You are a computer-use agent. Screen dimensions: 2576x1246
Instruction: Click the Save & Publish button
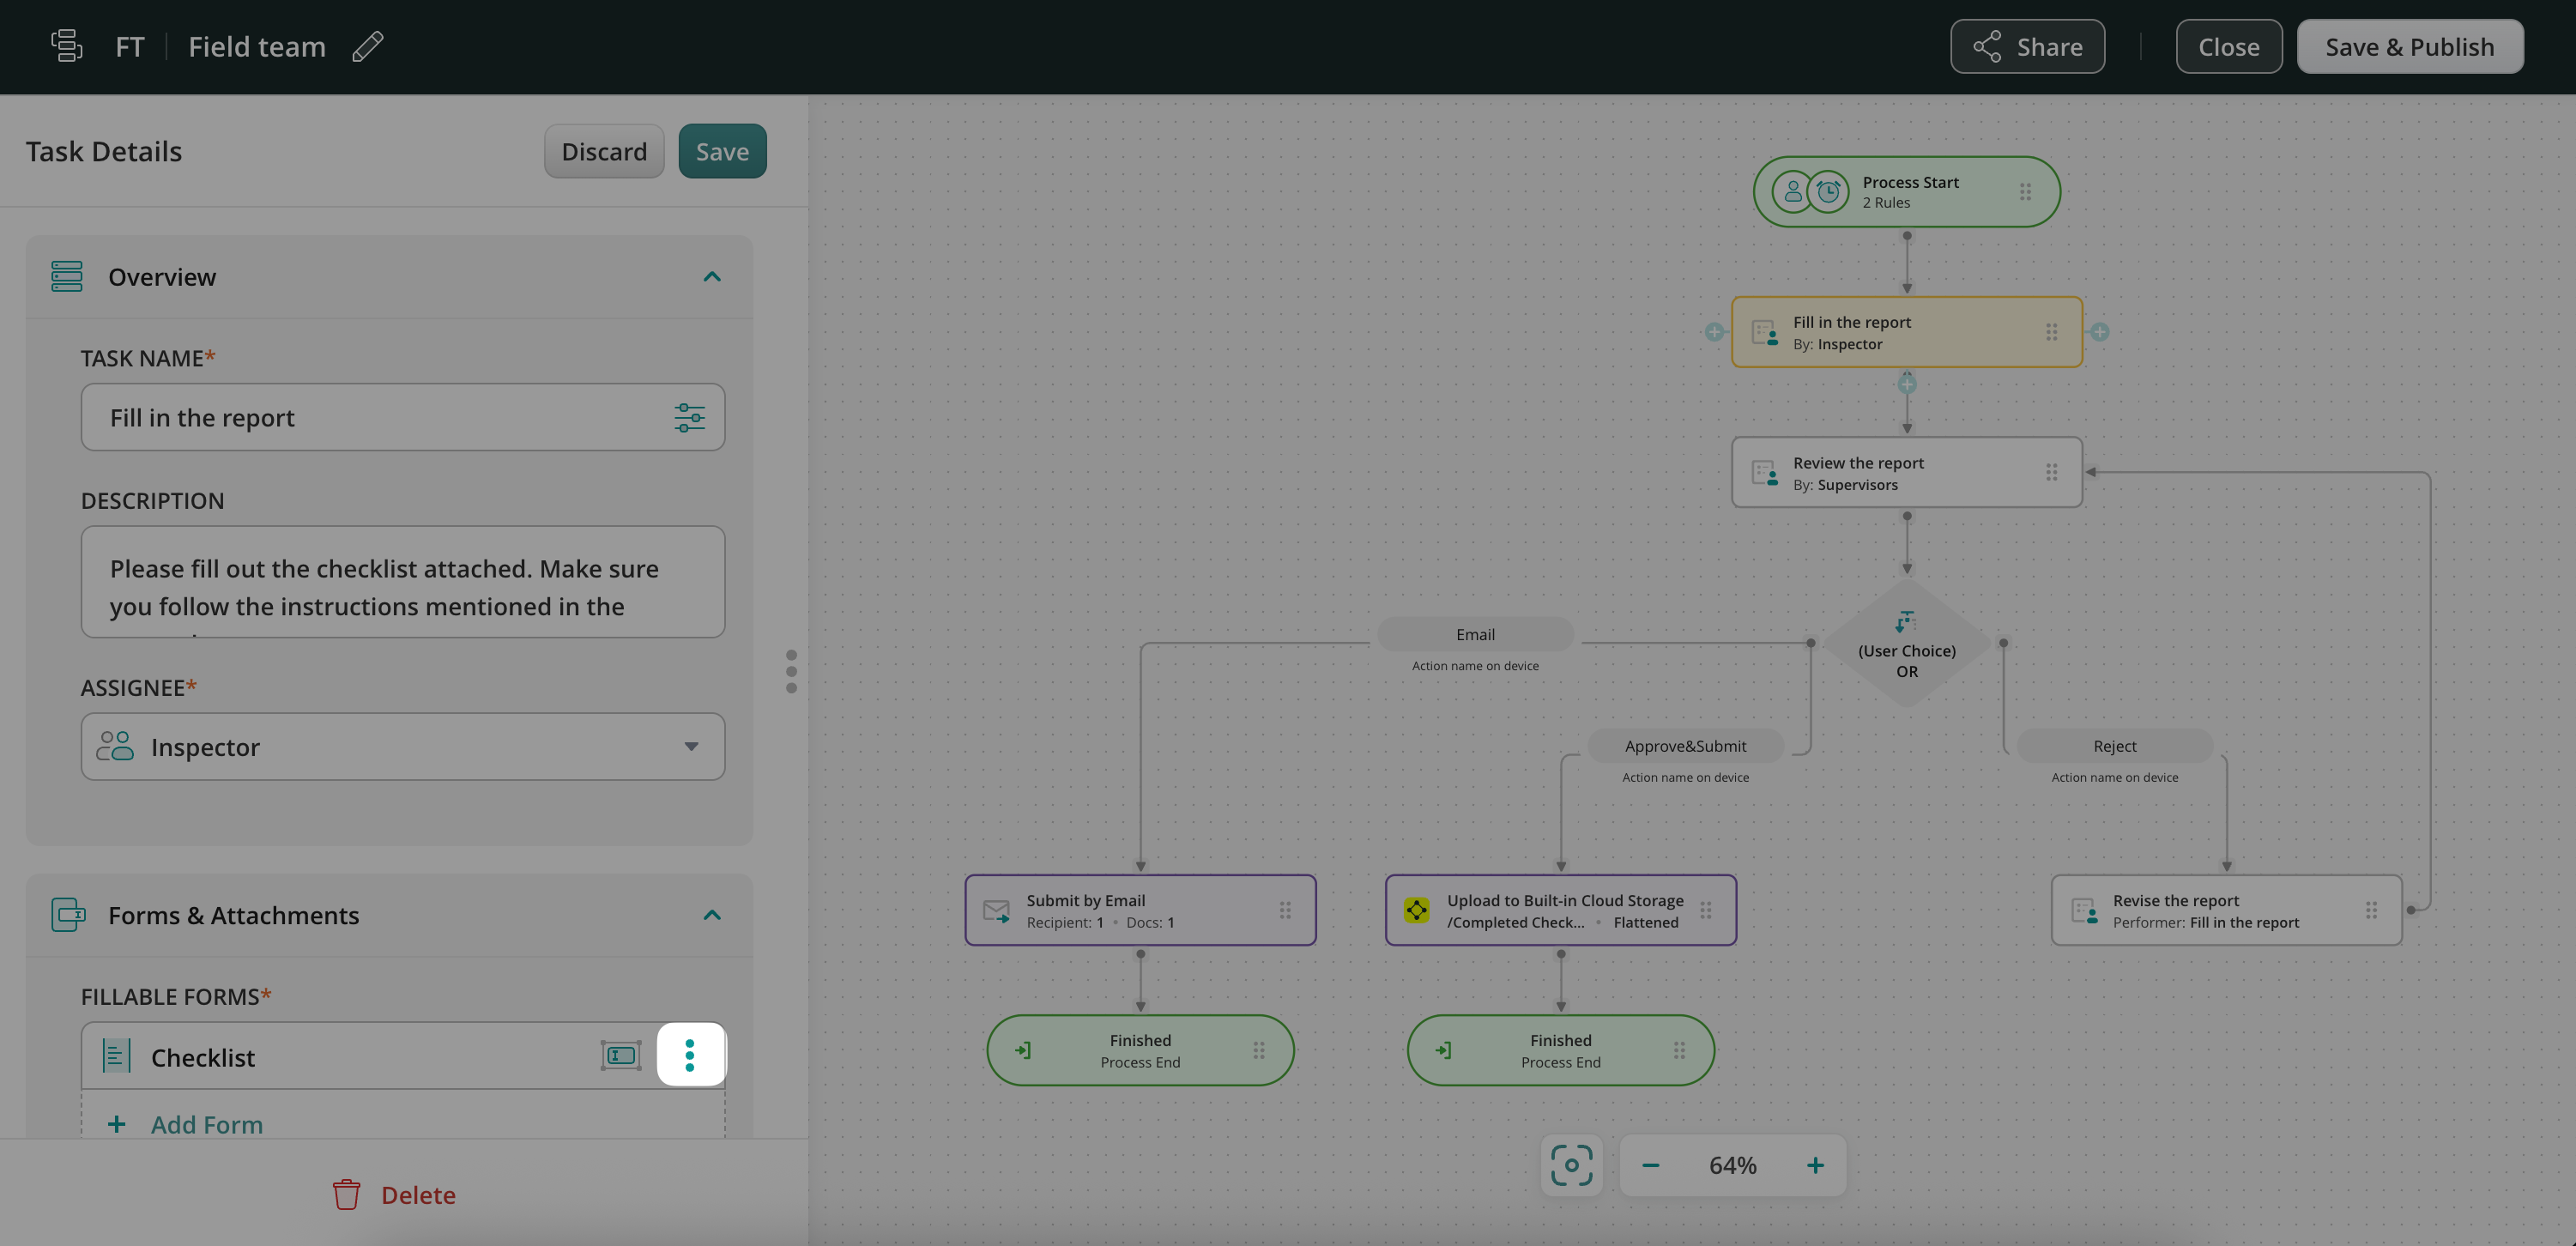point(2409,47)
